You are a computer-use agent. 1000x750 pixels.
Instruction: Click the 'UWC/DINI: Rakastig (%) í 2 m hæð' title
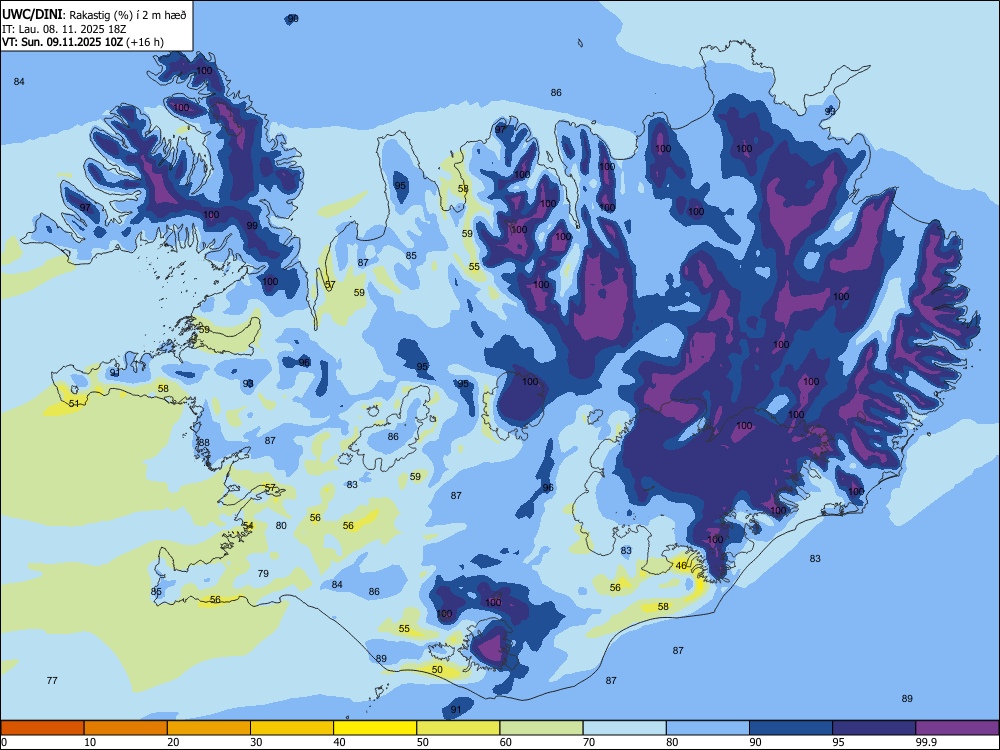tap(94, 15)
